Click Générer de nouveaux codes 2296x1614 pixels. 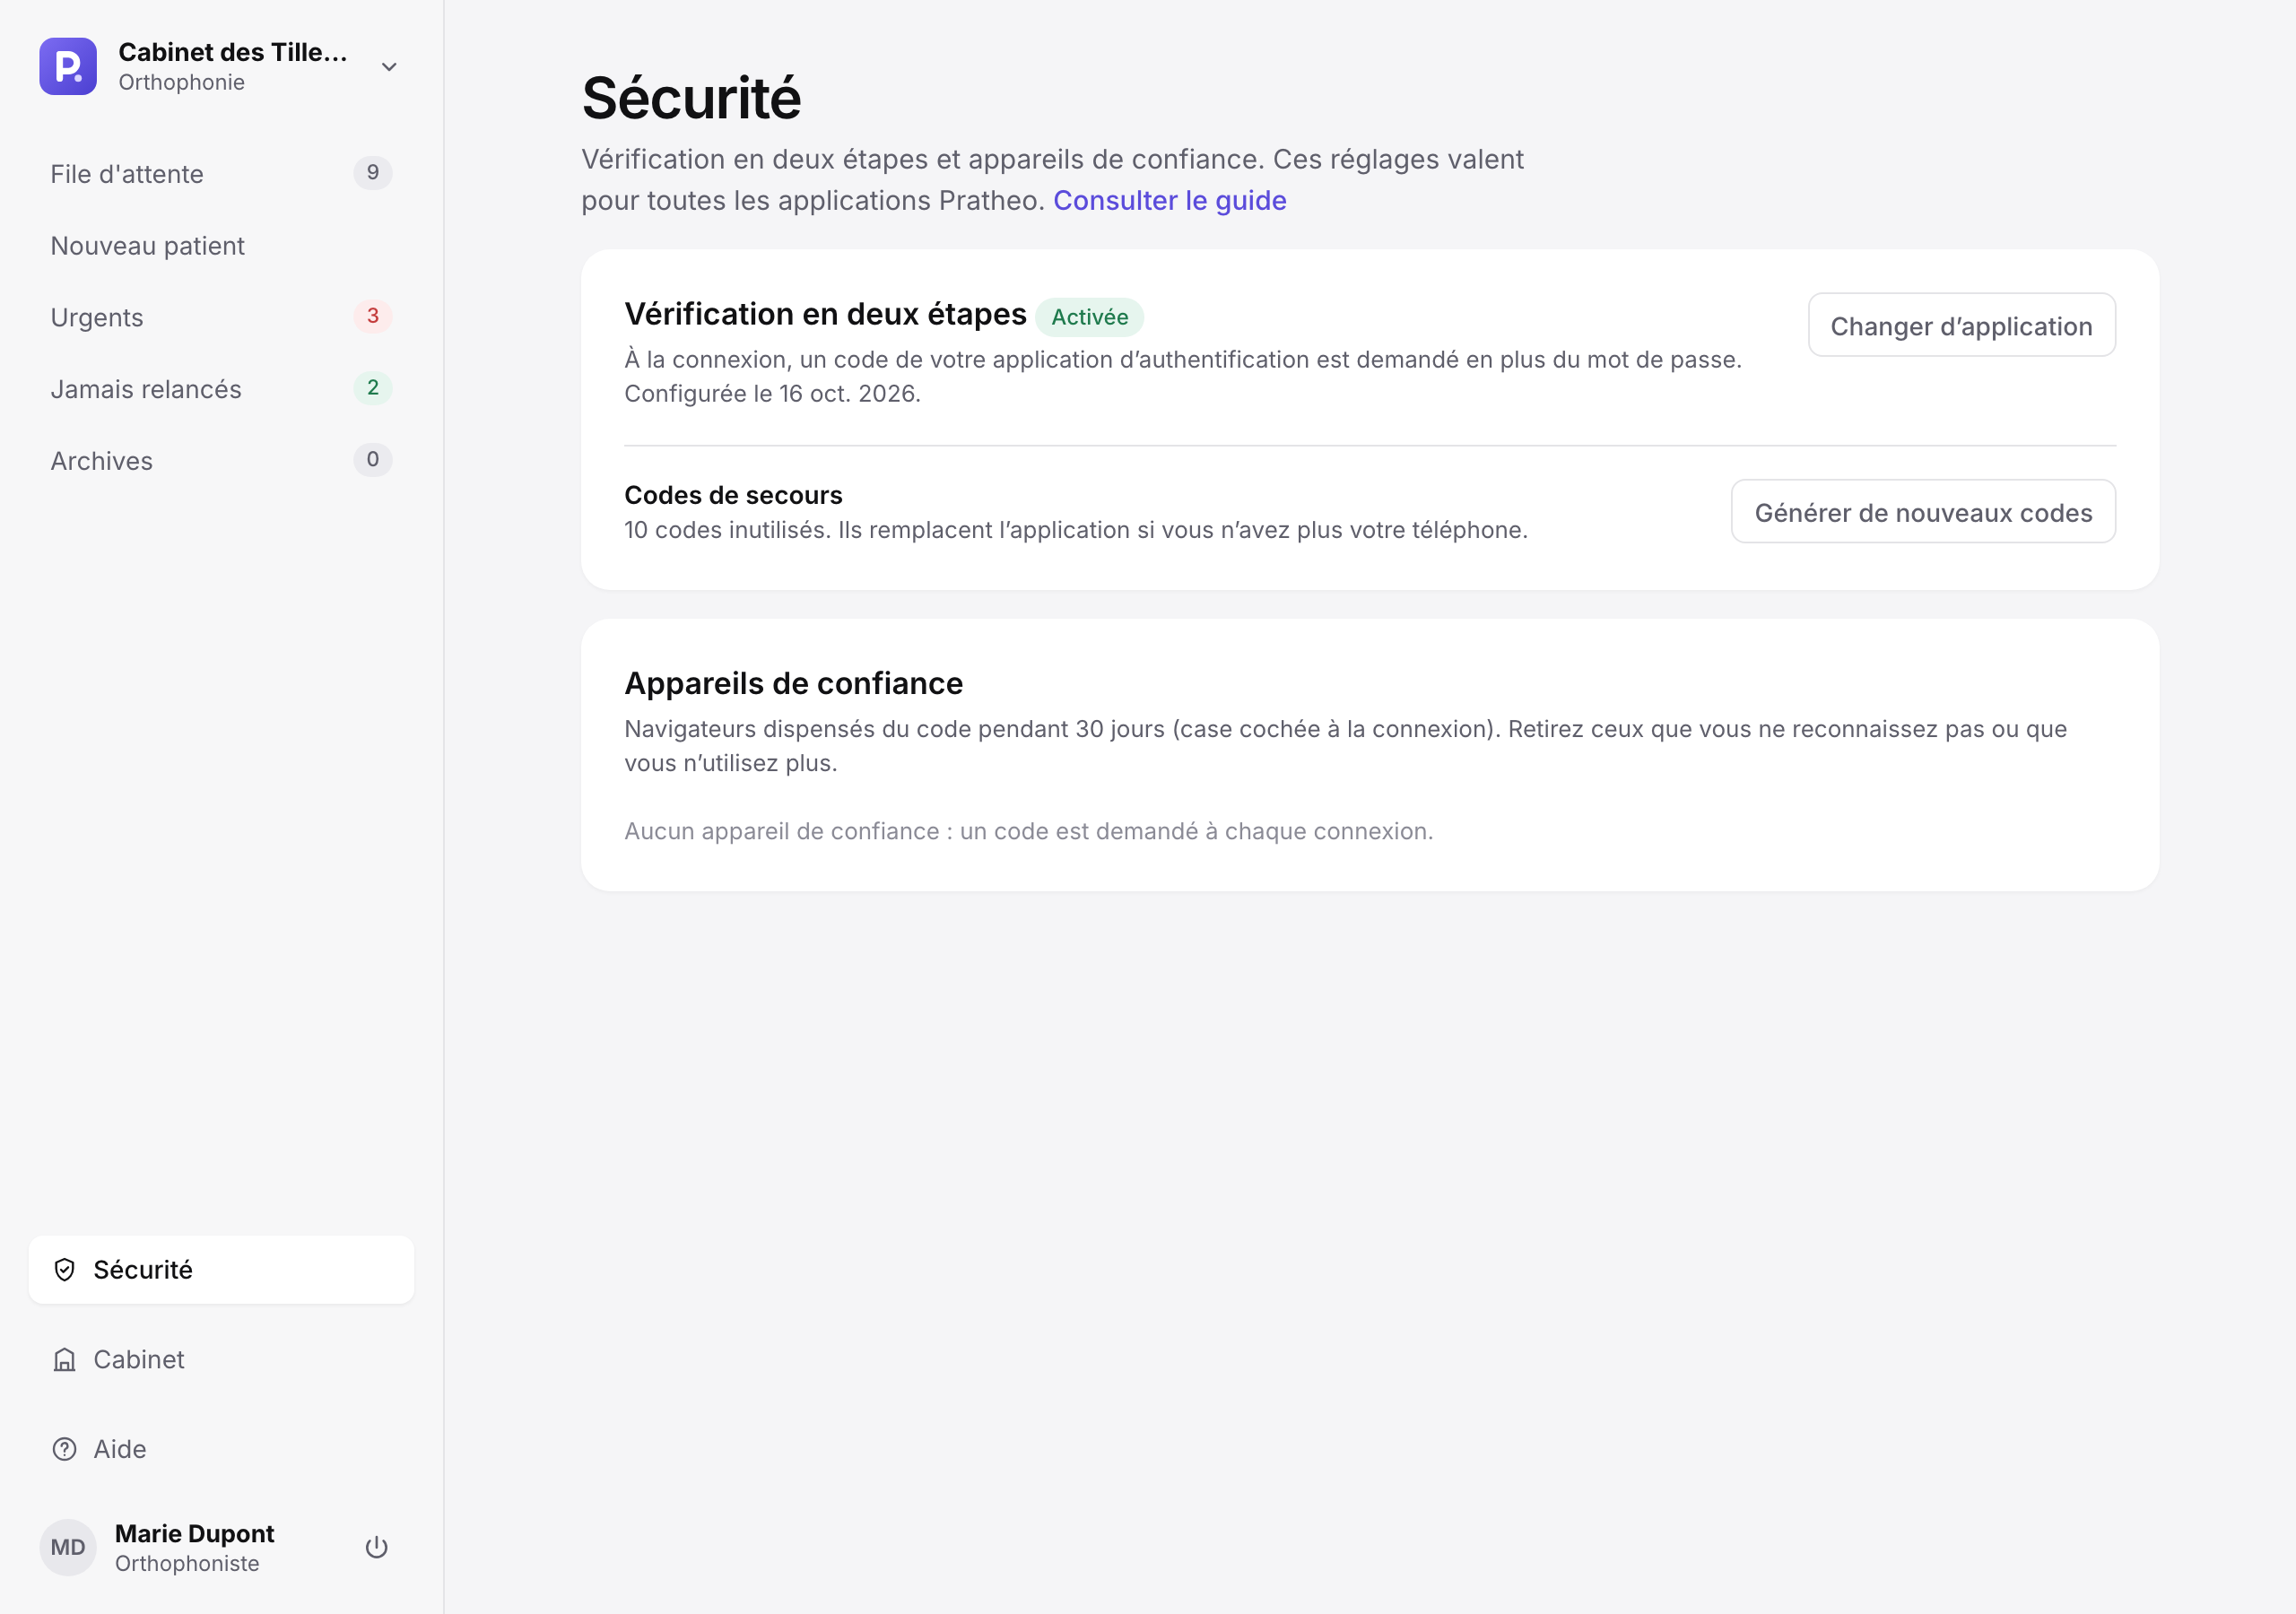click(x=1922, y=512)
